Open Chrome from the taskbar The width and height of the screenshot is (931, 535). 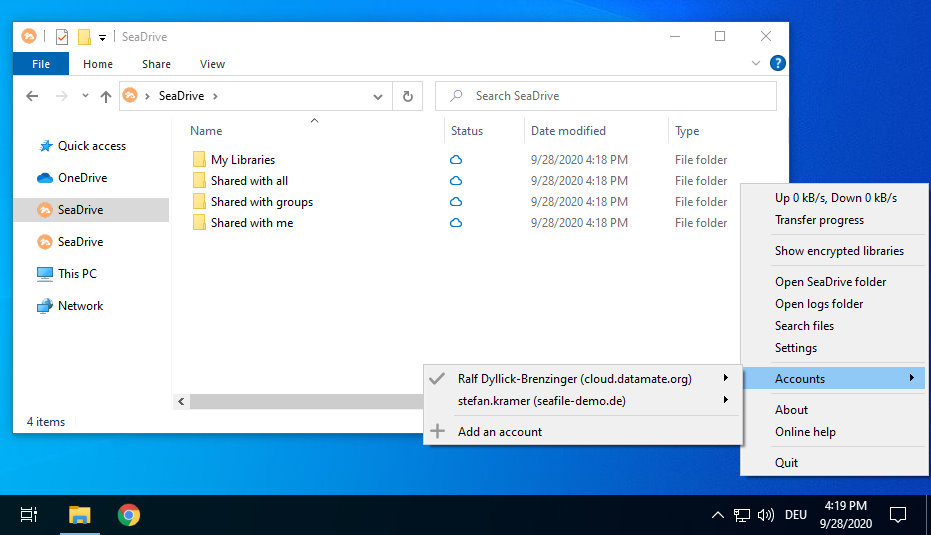[129, 515]
